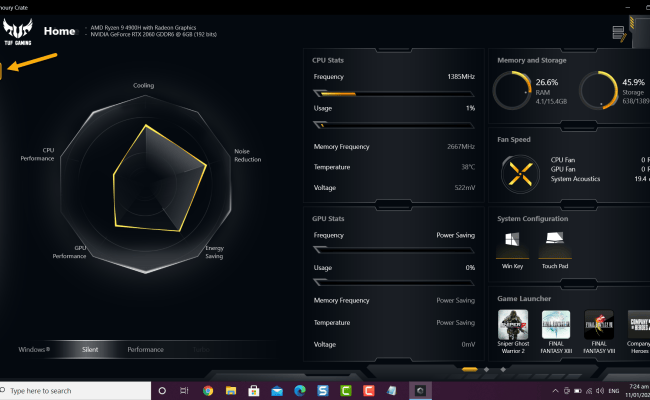Open Mail app from taskbar
The width and height of the screenshot is (650, 400).
277,390
